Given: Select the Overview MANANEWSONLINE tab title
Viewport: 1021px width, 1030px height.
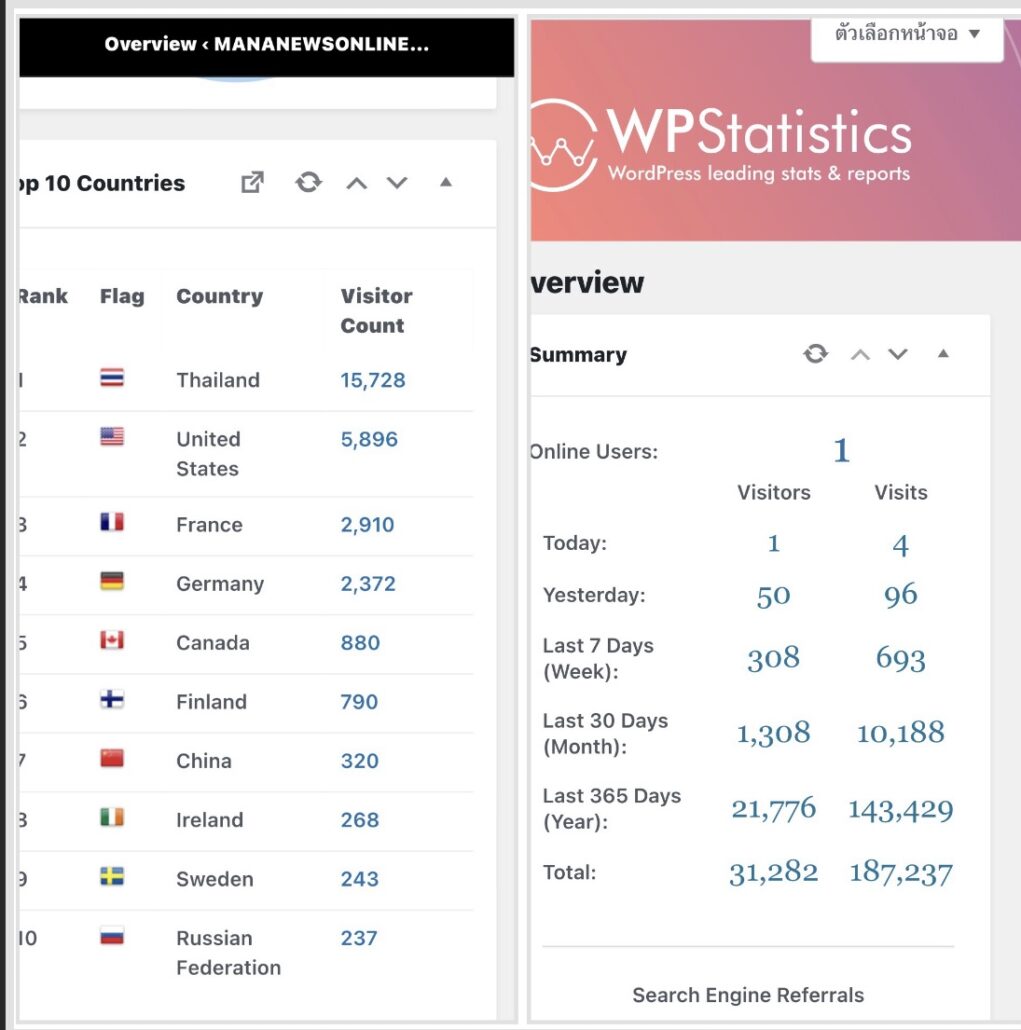Looking at the screenshot, I should coord(266,44).
